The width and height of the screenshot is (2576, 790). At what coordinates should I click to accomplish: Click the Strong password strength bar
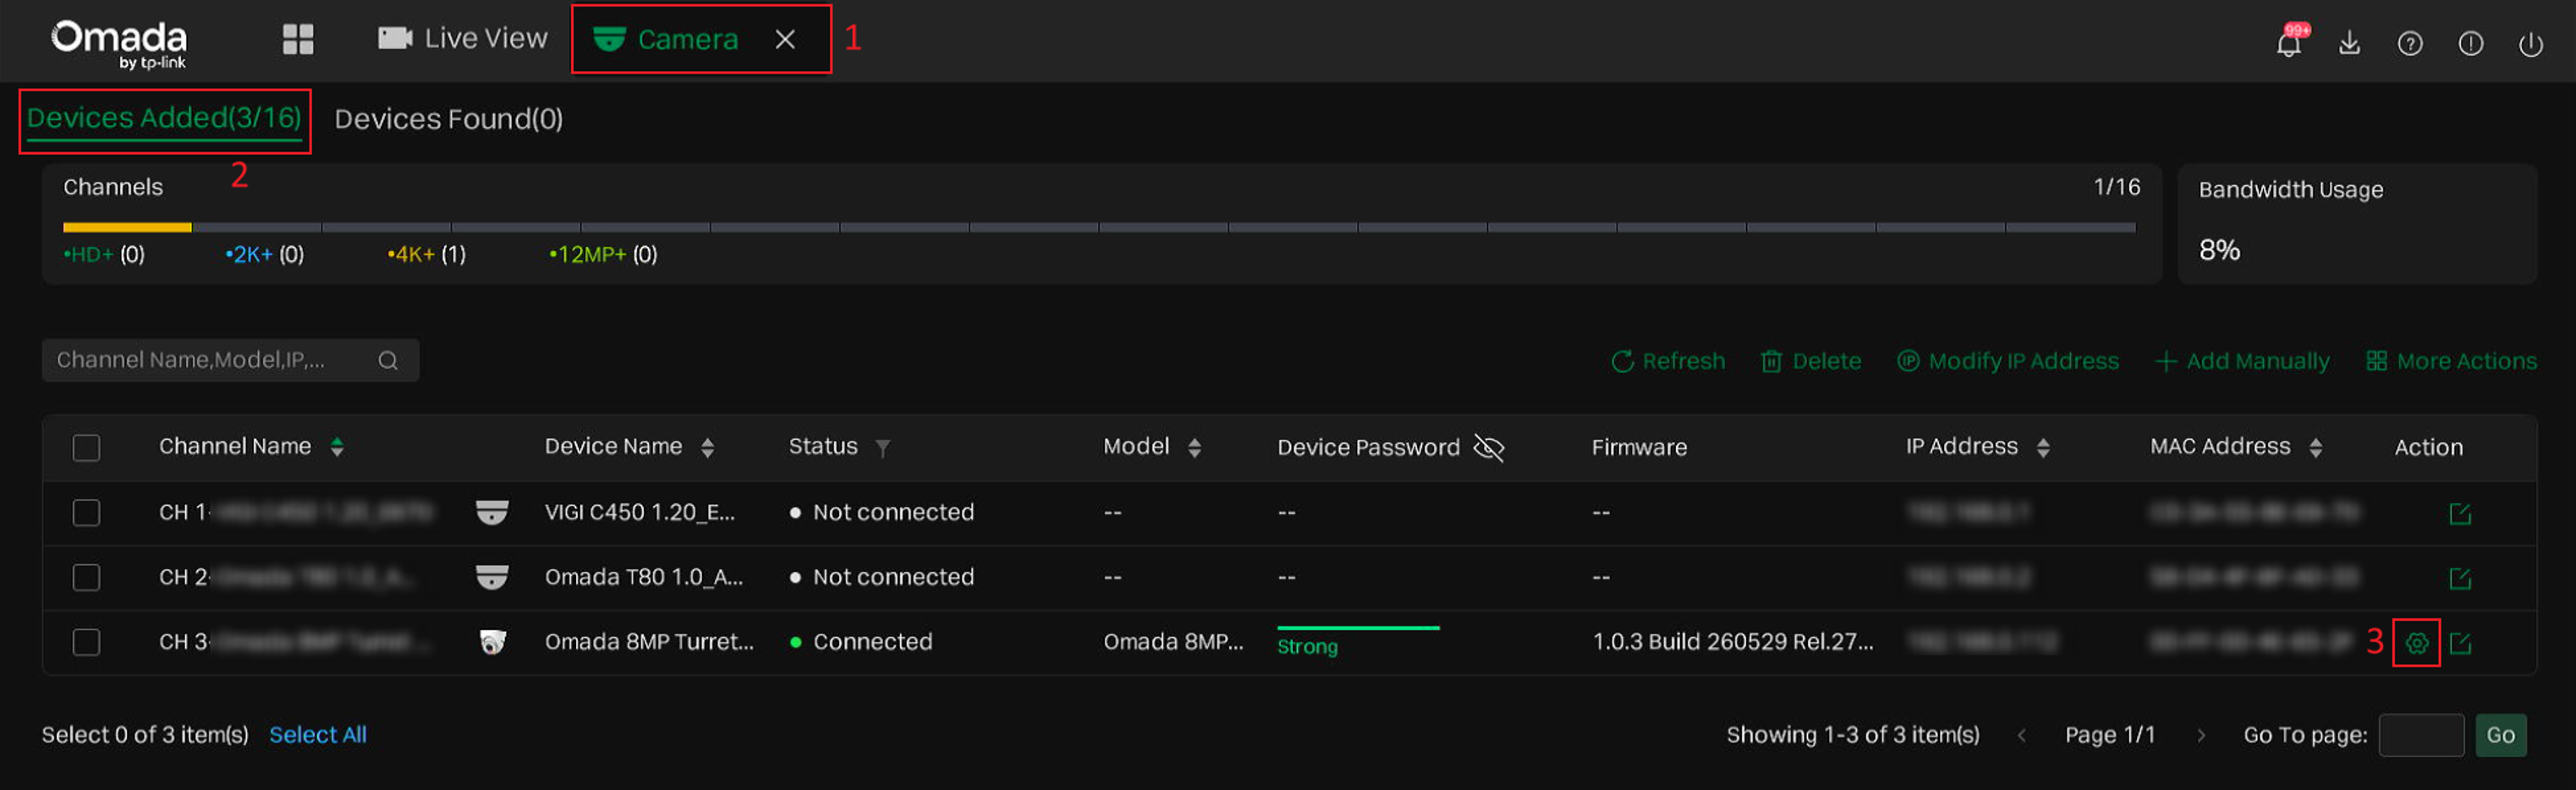tap(1358, 628)
